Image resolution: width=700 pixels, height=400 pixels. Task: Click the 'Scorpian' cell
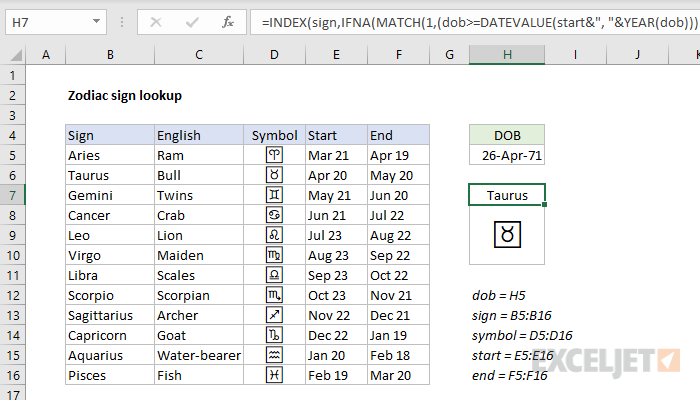coord(199,295)
